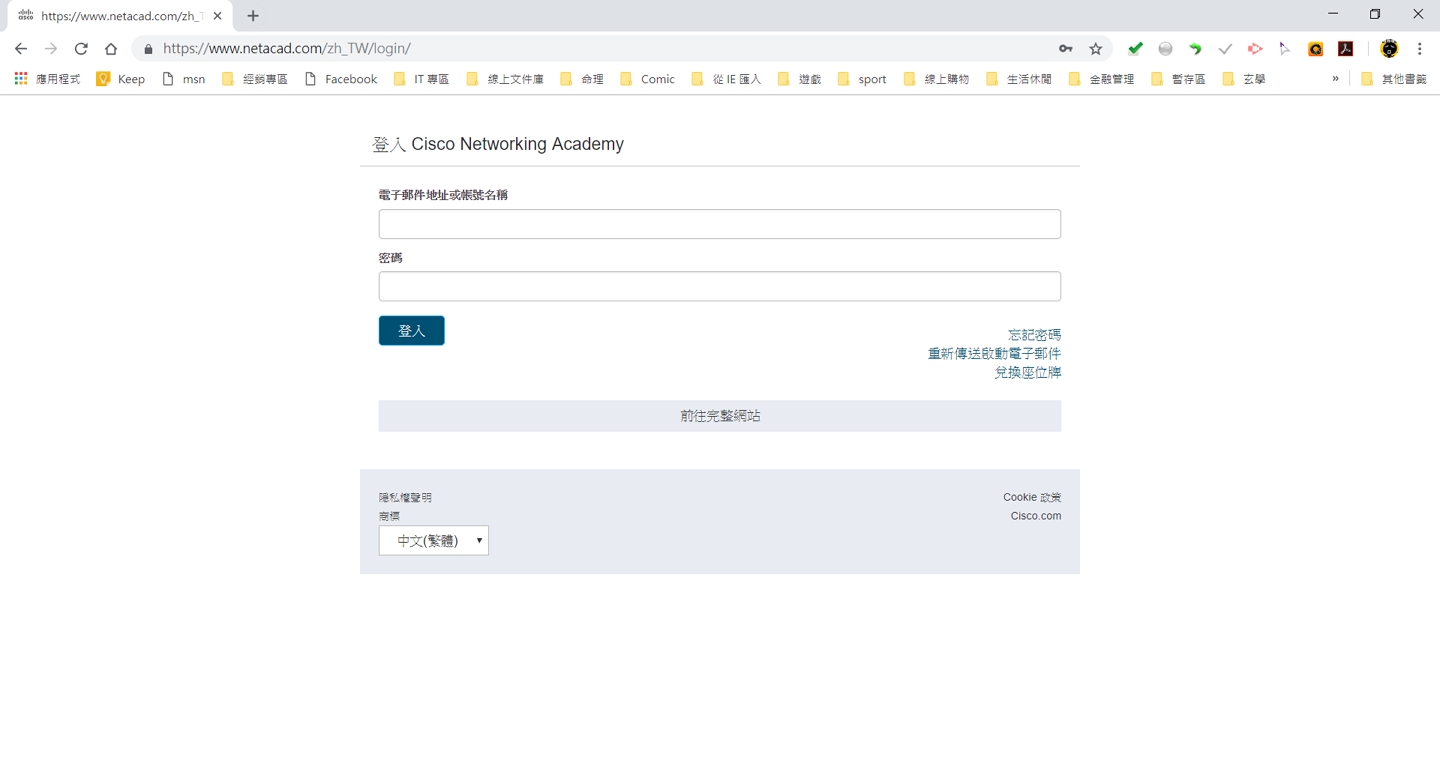Open the Chrome three-dot menu
1440x772 pixels.
[x=1419, y=48]
